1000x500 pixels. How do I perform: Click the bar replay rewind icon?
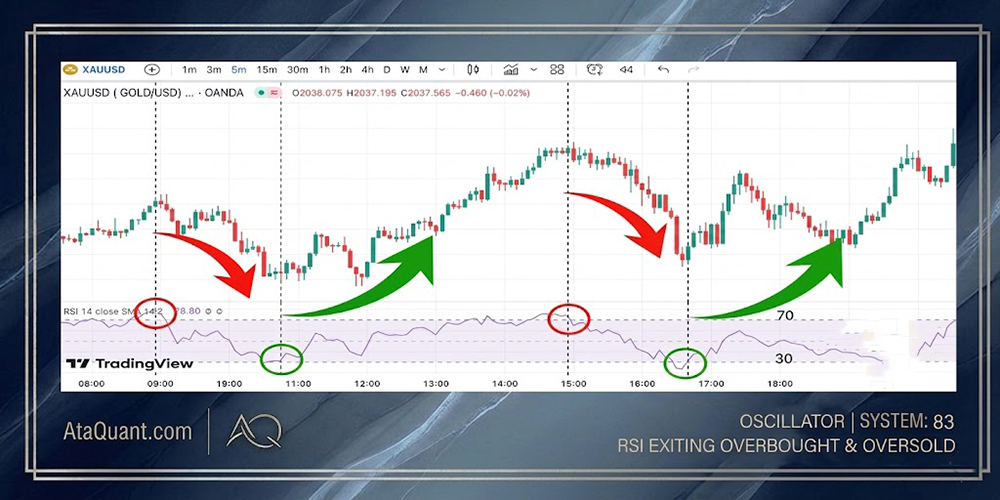point(626,70)
